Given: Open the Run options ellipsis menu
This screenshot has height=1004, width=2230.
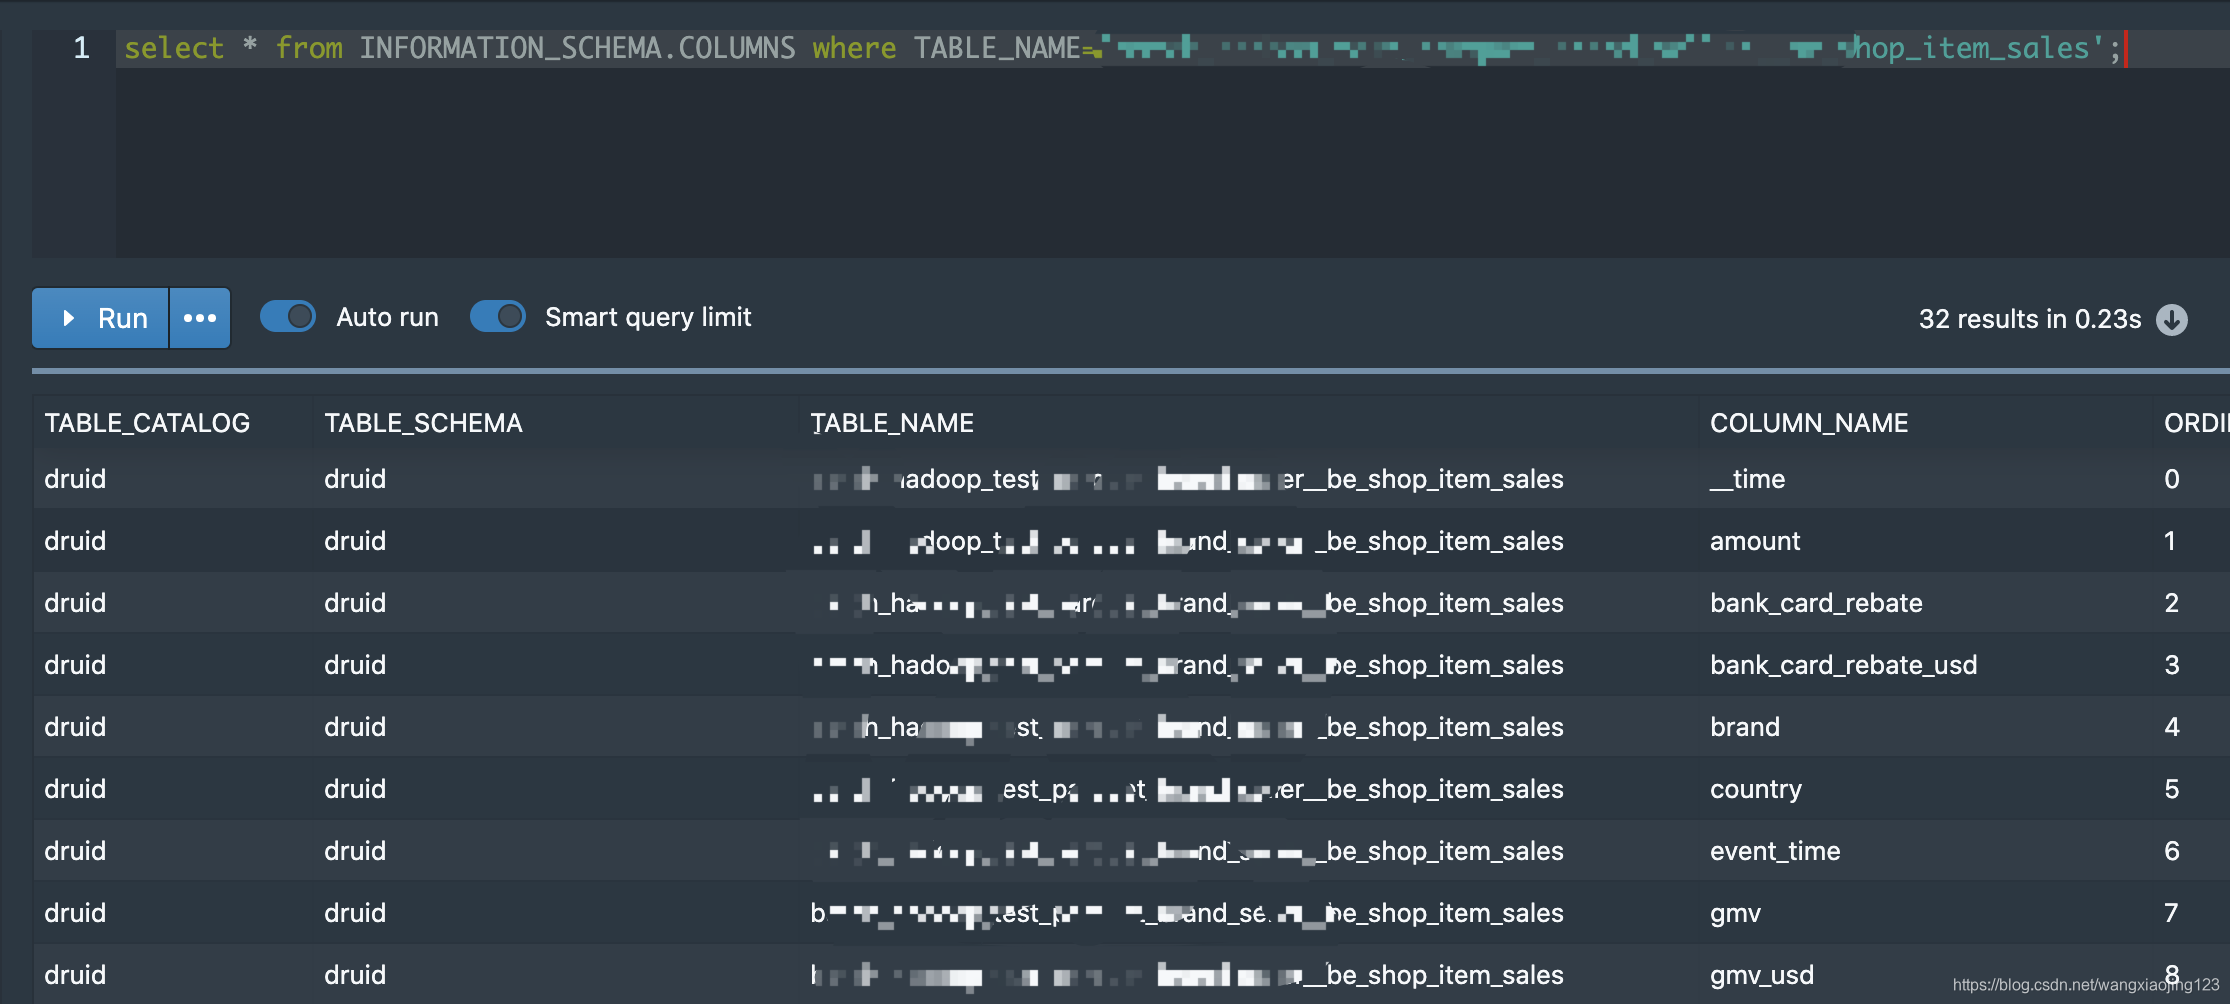Looking at the screenshot, I should coord(200,318).
